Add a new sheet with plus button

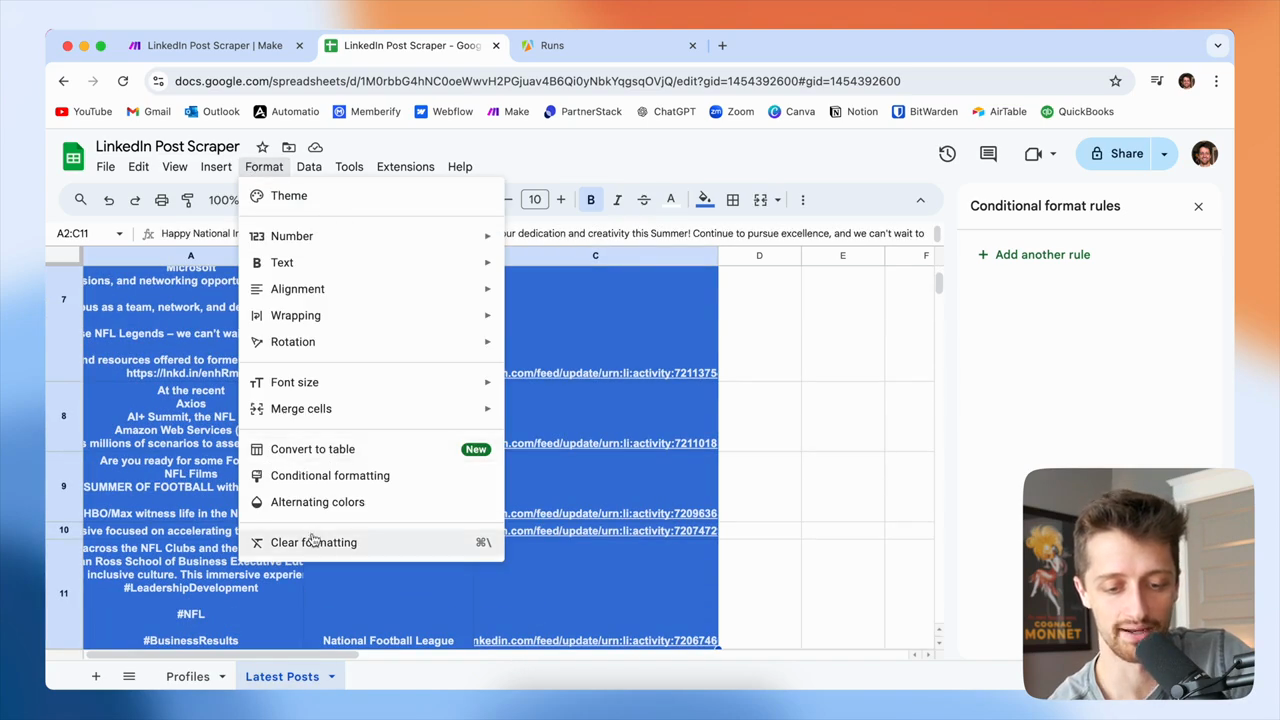tap(96, 677)
